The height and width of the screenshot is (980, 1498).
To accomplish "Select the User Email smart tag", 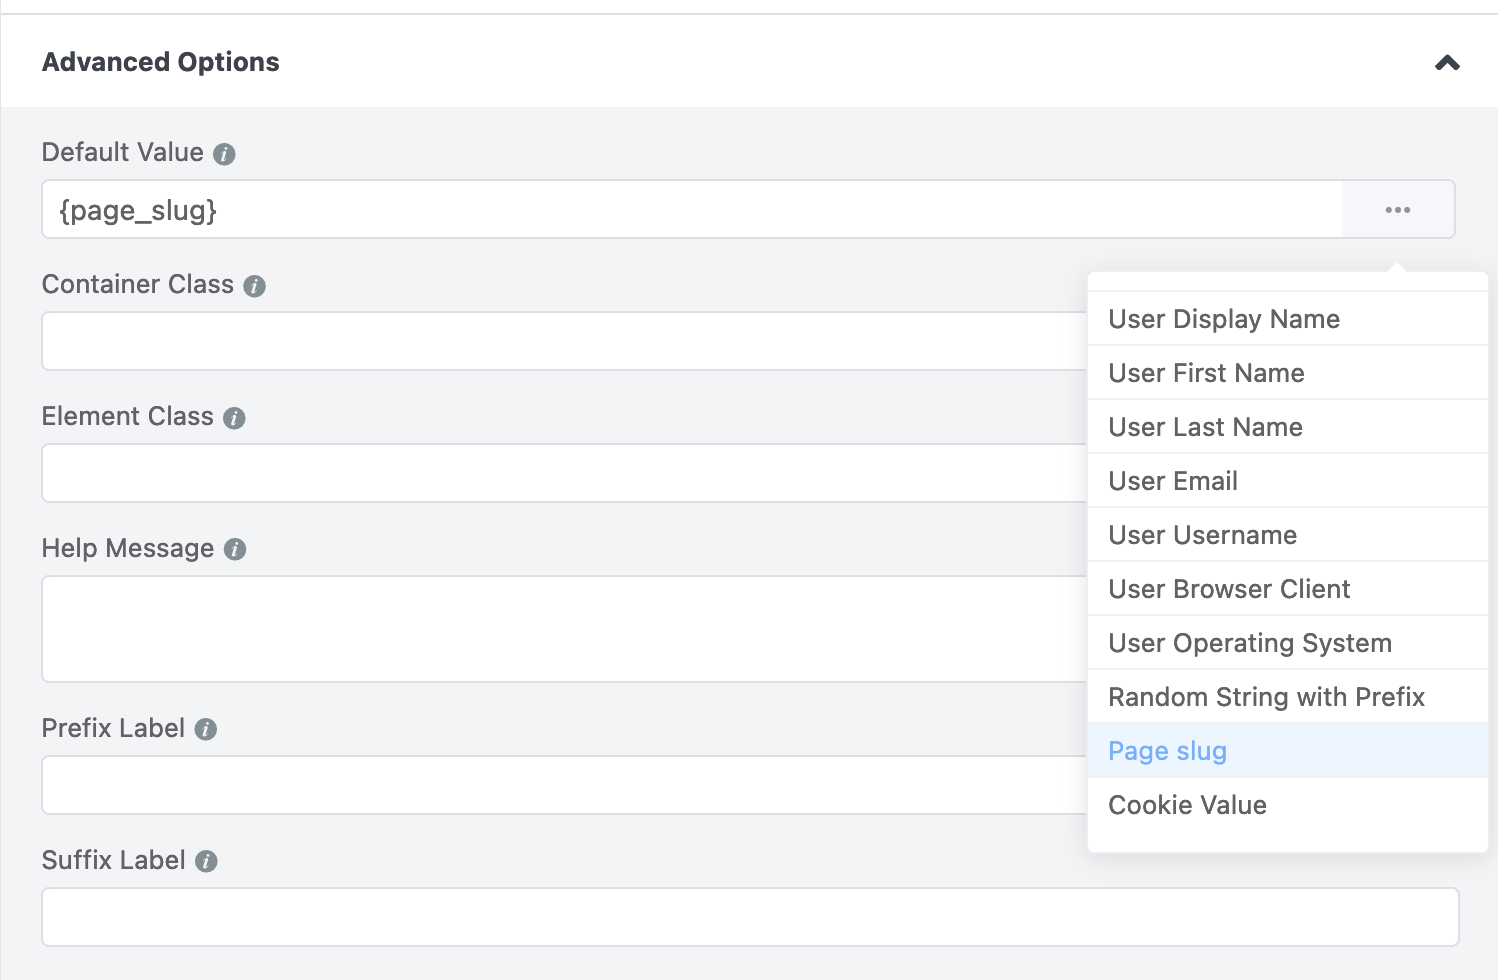I will pos(1172,481).
